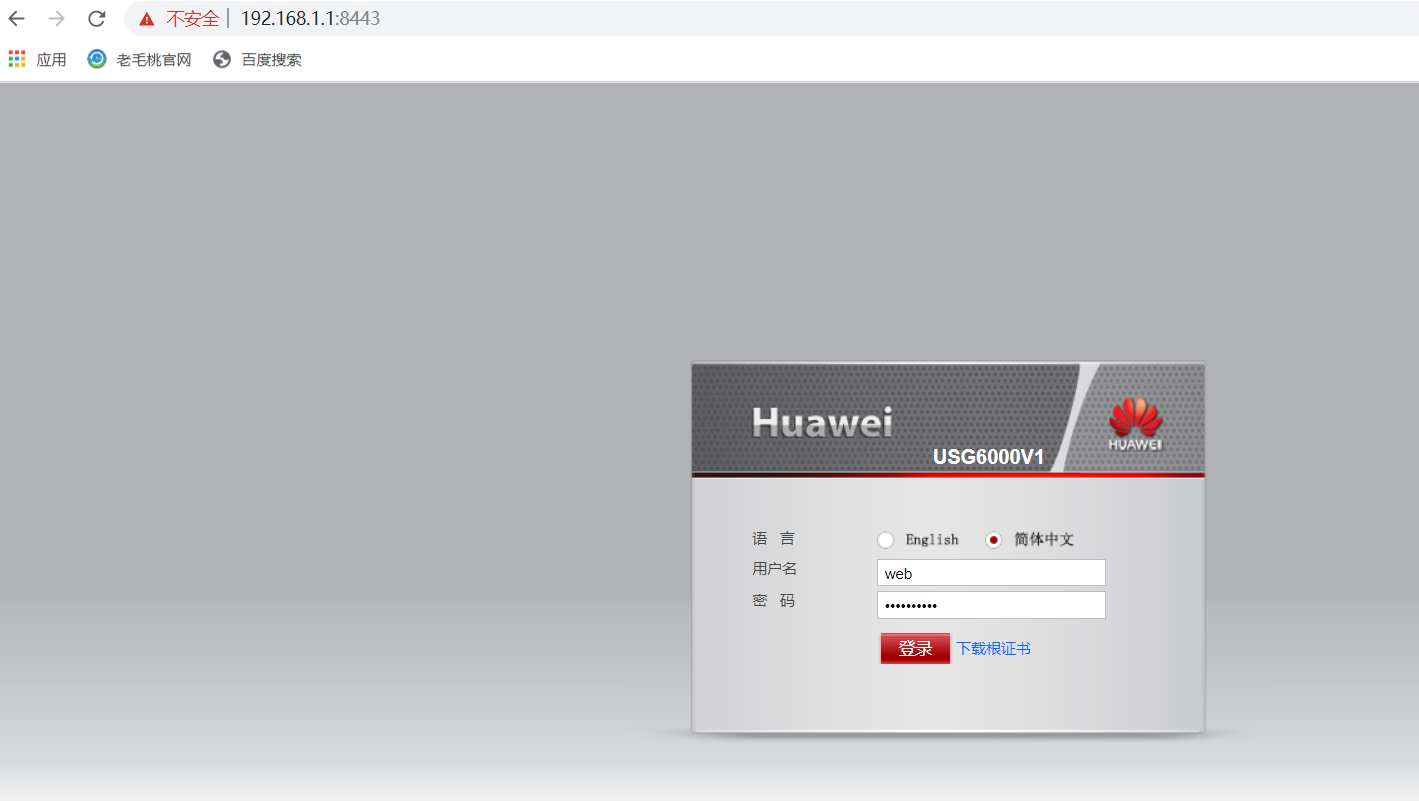Click the 密码 label
Screen dimensions: 1419x801
tap(774, 601)
